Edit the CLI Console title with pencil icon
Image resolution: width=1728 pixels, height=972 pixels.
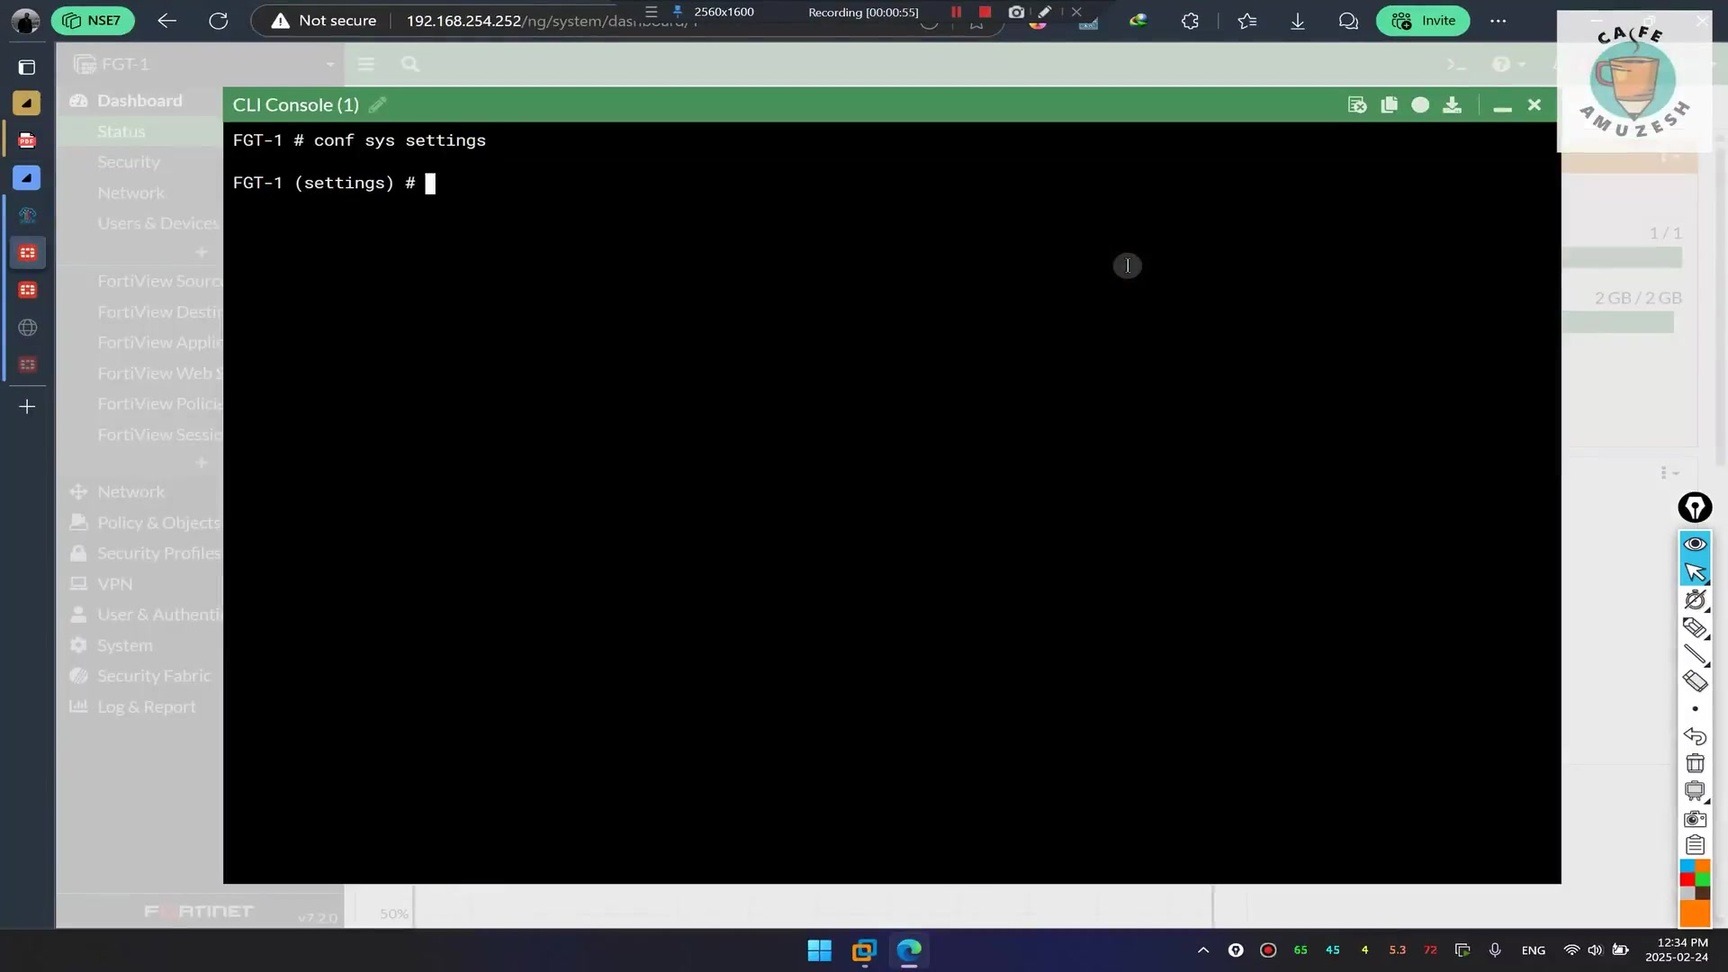377,105
